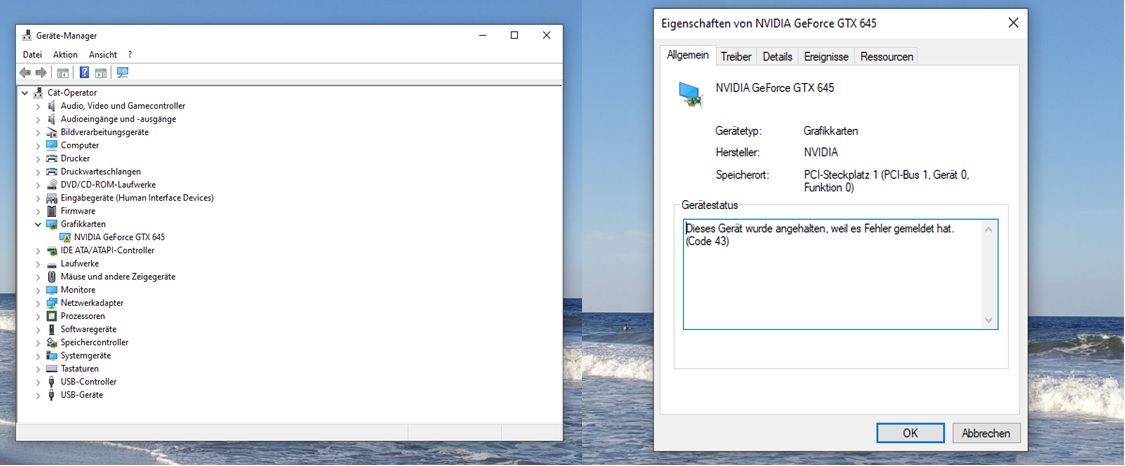Click the 'PCI-Steckplatz 1' Speicherort value
This screenshot has width=1125, height=466.
(887, 181)
